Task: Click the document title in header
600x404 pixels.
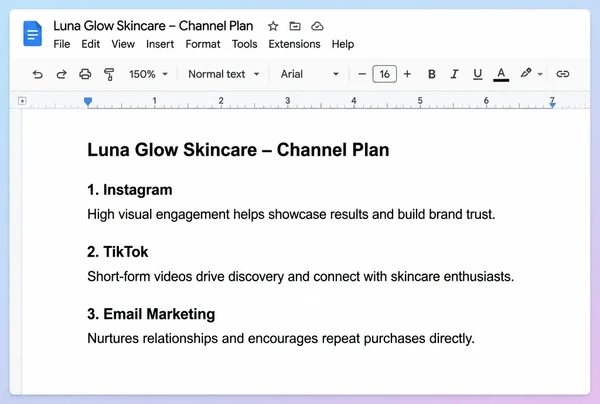Action: 153,26
